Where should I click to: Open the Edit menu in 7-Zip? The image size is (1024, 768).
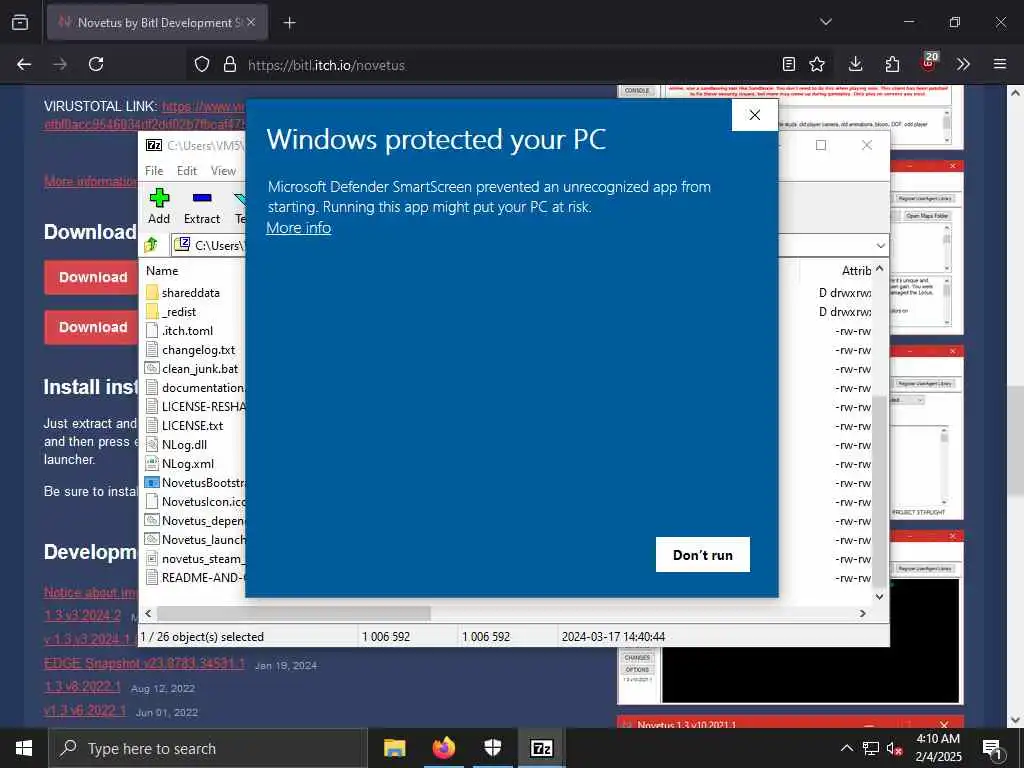[187, 171]
